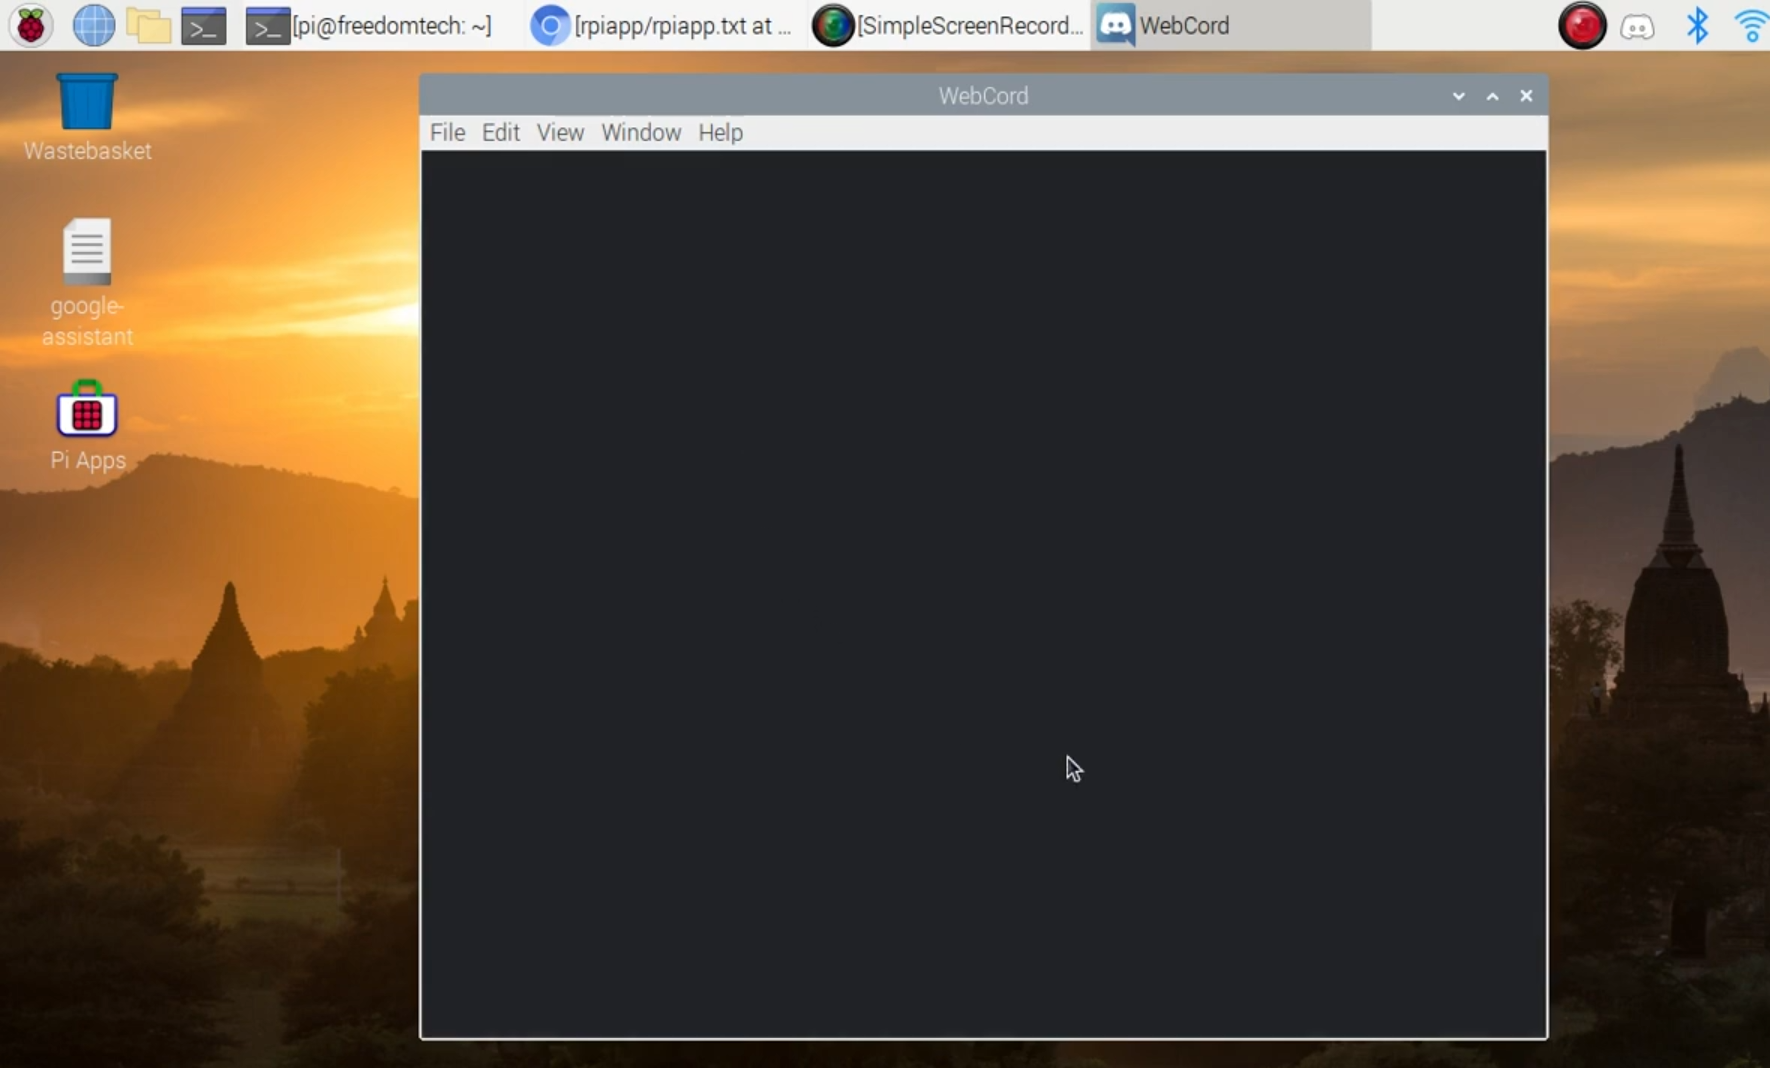
Task: Open the Window menu in WebCord
Action: [640, 132]
